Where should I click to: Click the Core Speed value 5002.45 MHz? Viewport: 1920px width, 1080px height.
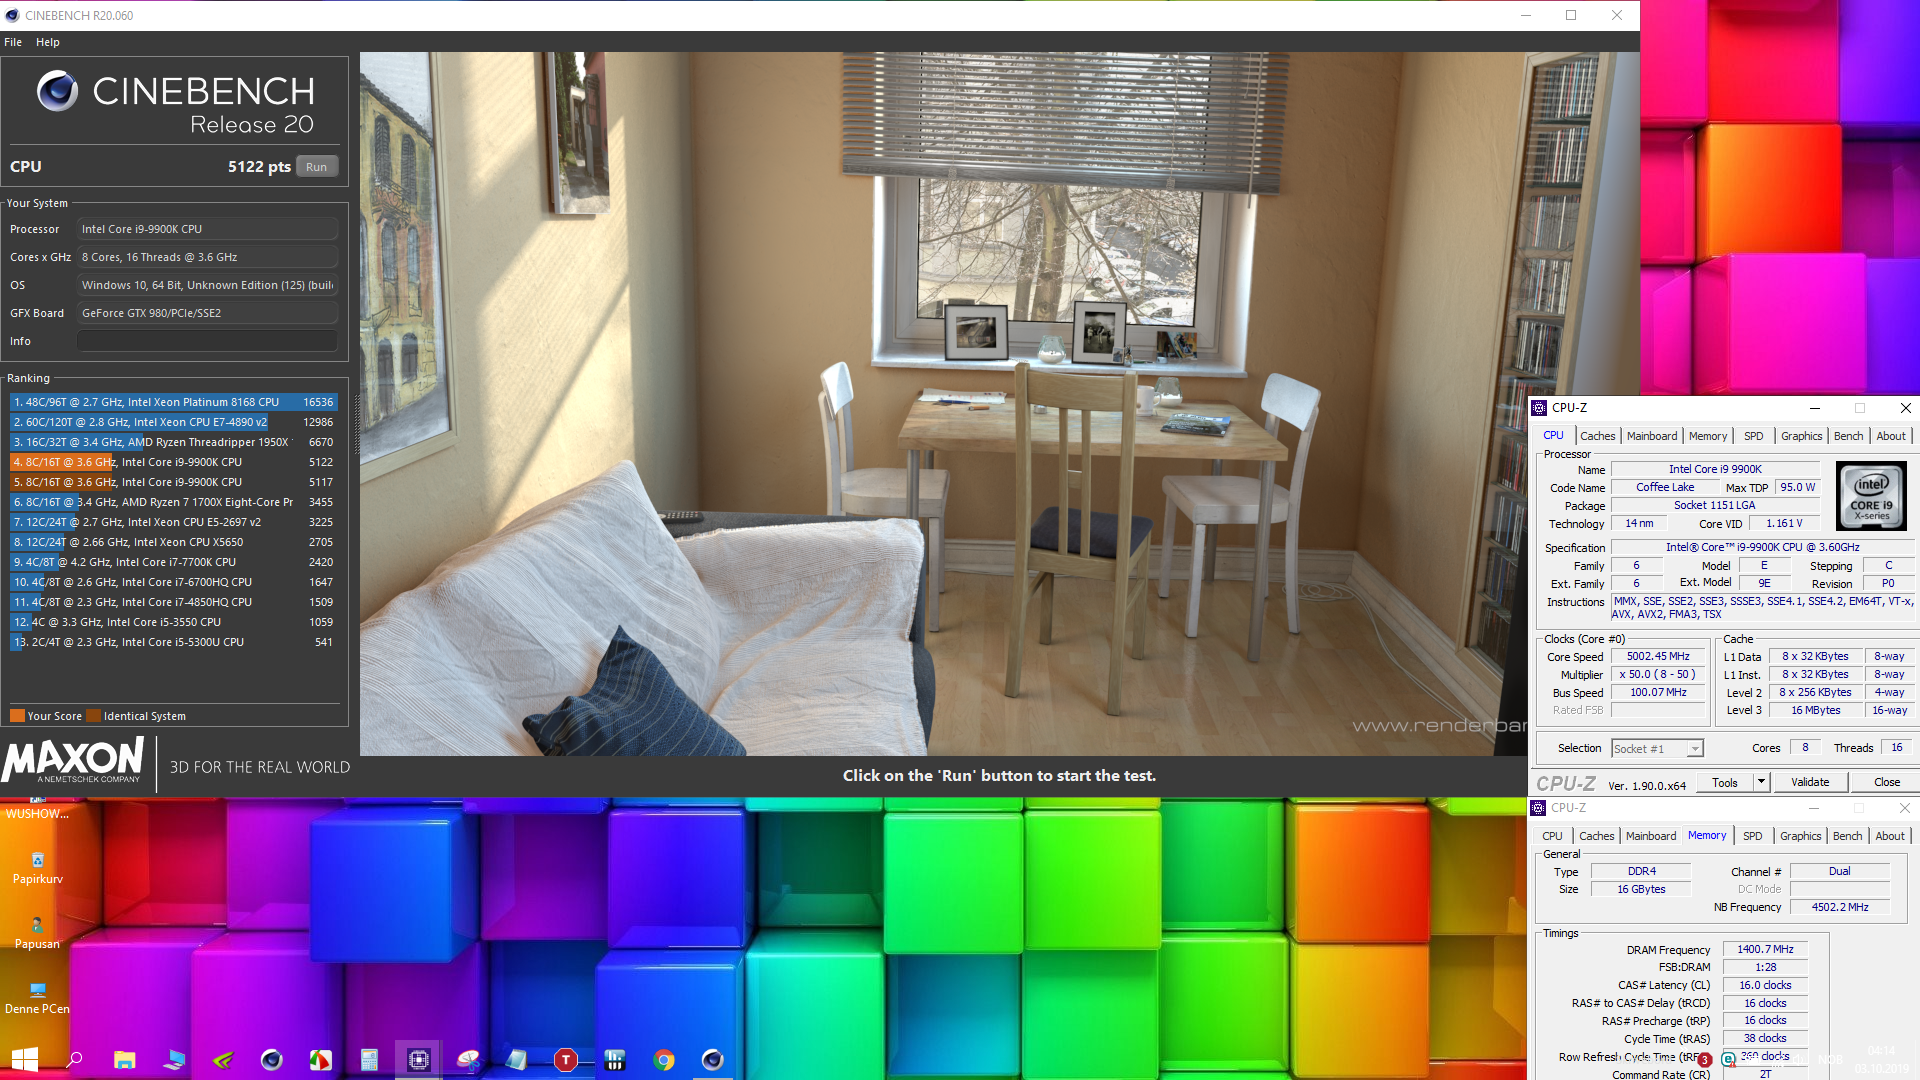click(x=1658, y=657)
